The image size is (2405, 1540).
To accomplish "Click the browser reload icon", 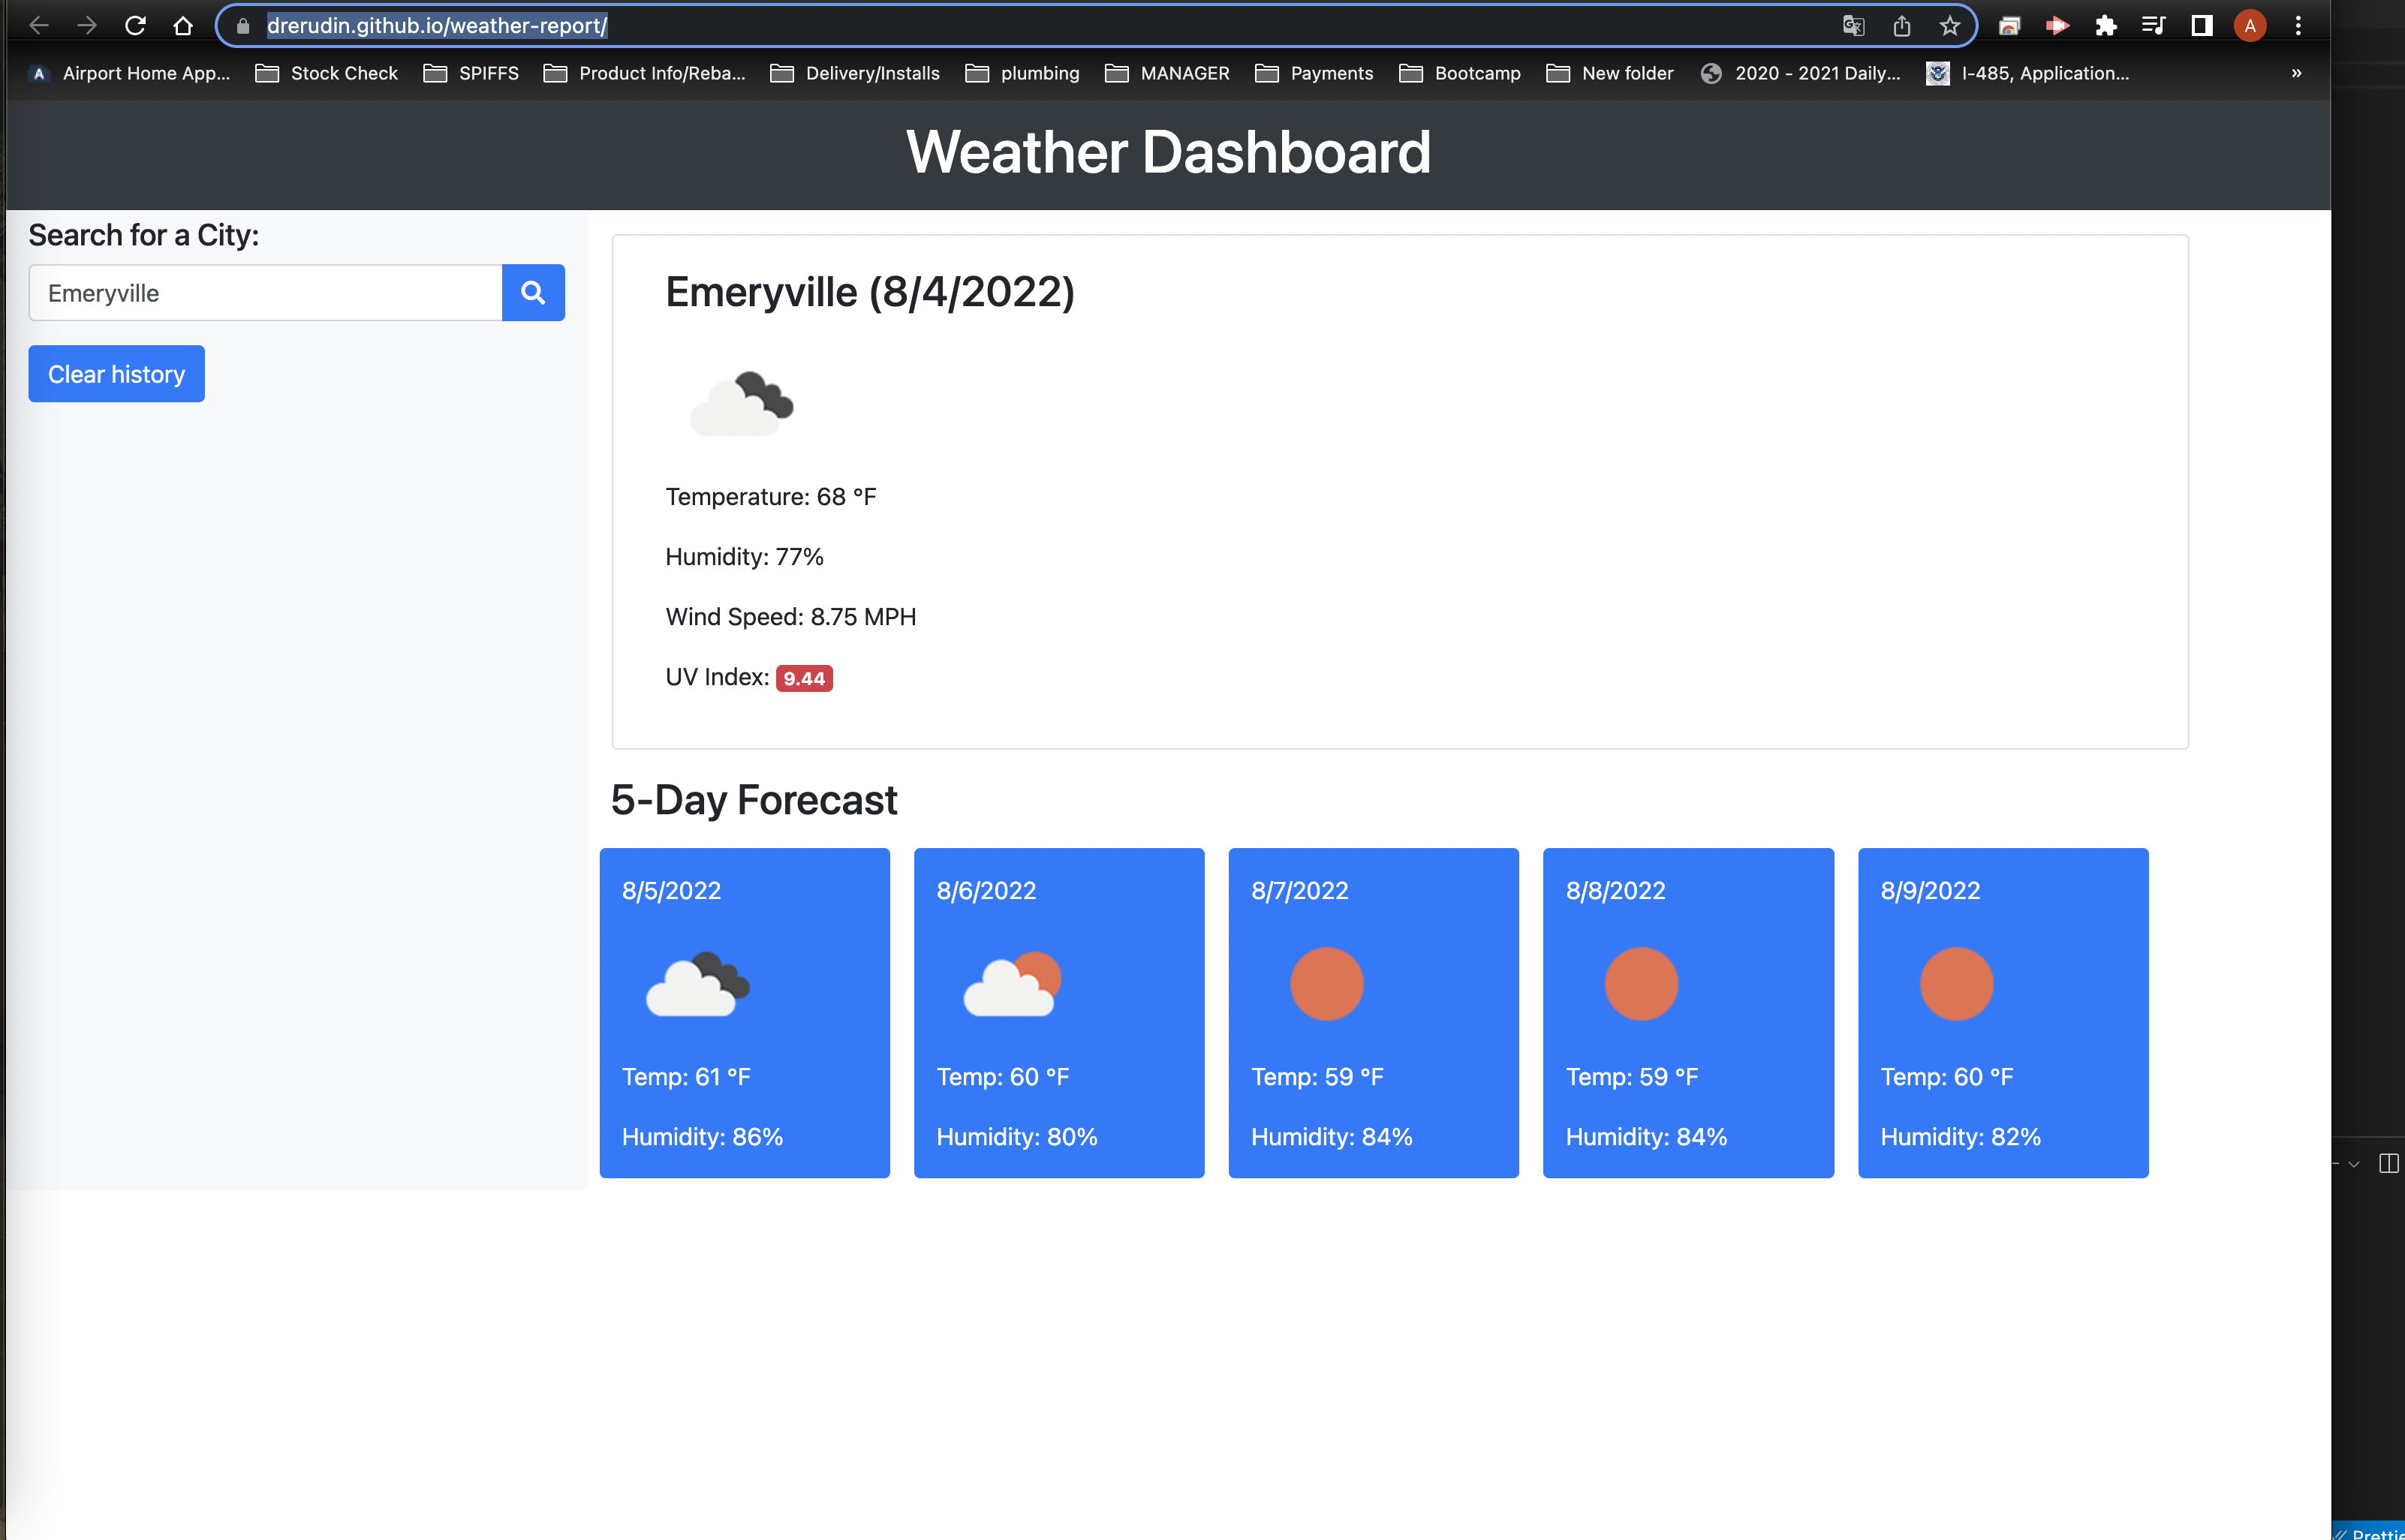I will tap(135, 26).
